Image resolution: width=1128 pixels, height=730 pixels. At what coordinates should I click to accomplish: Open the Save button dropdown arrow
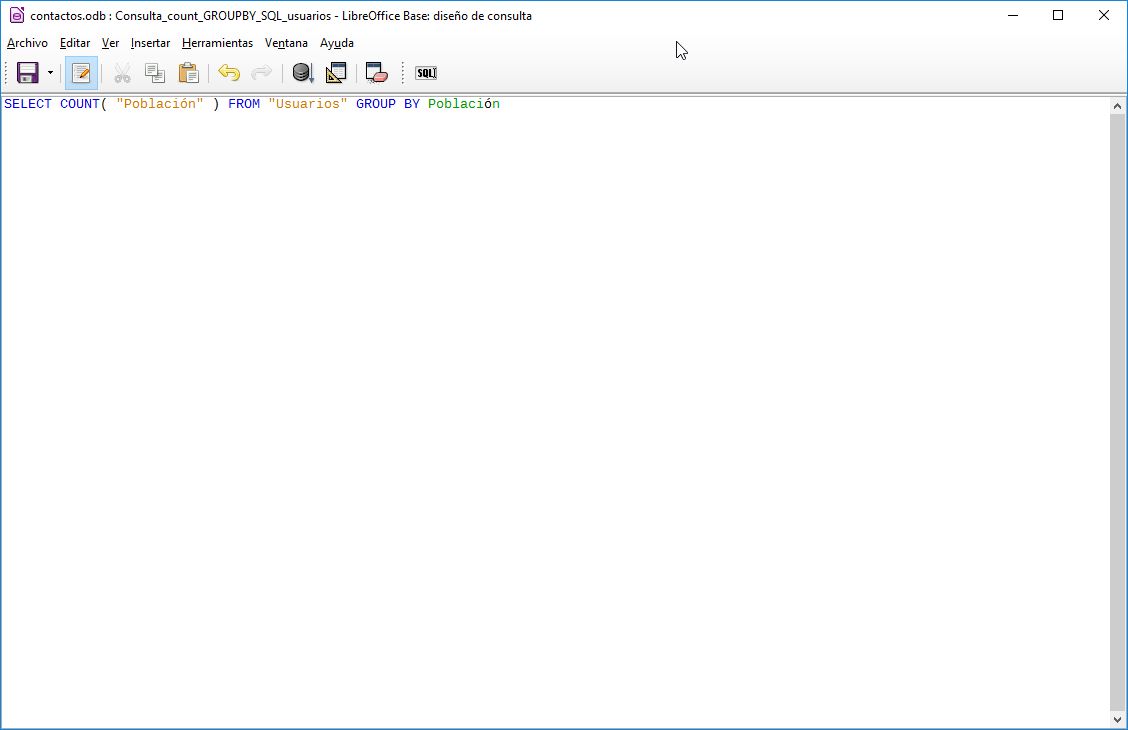click(48, 72)
